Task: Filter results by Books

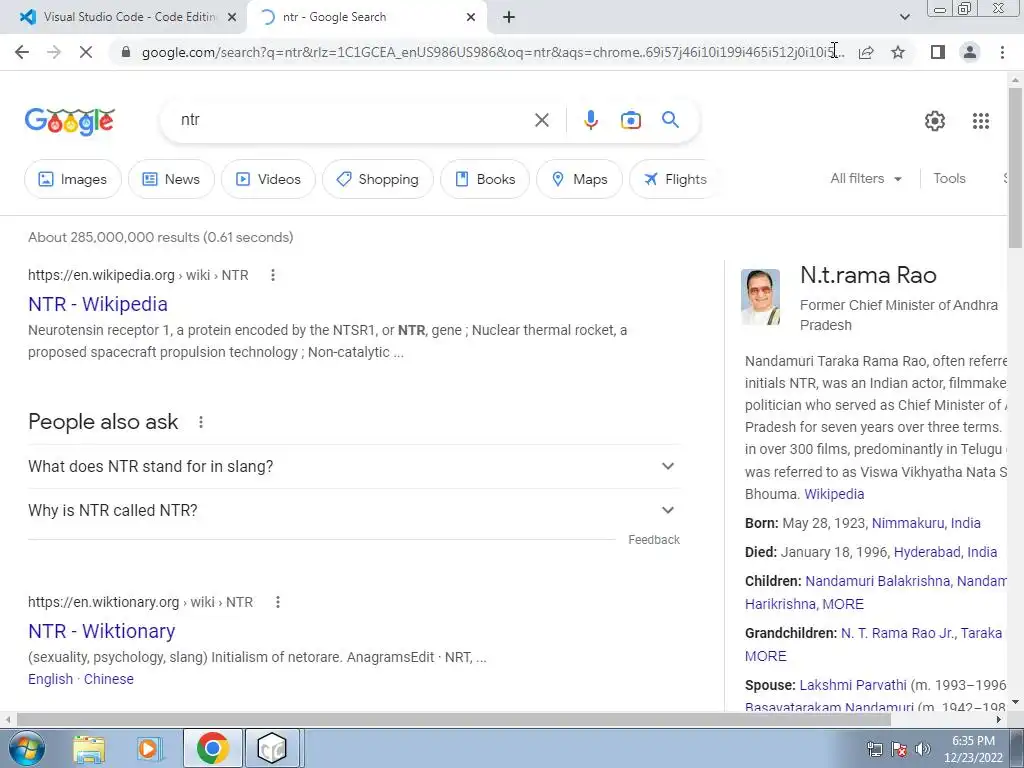Action: 485,179
